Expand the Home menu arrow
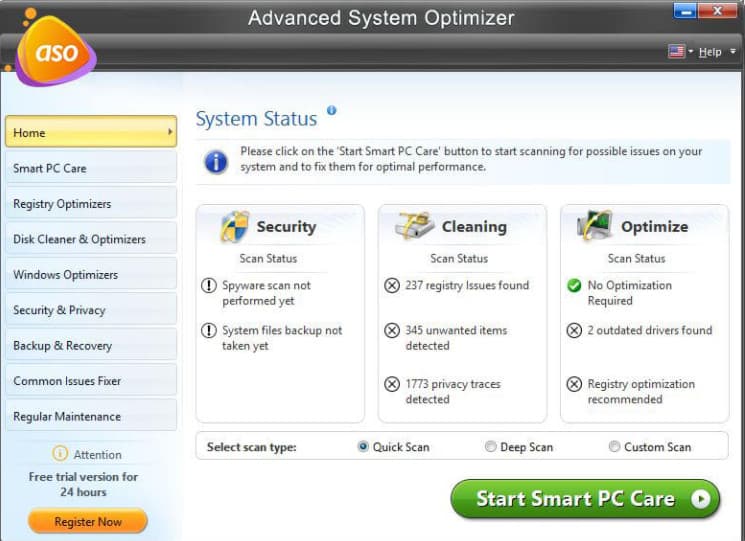This screenshot has width=745, height=541. (x=170, y=132)
